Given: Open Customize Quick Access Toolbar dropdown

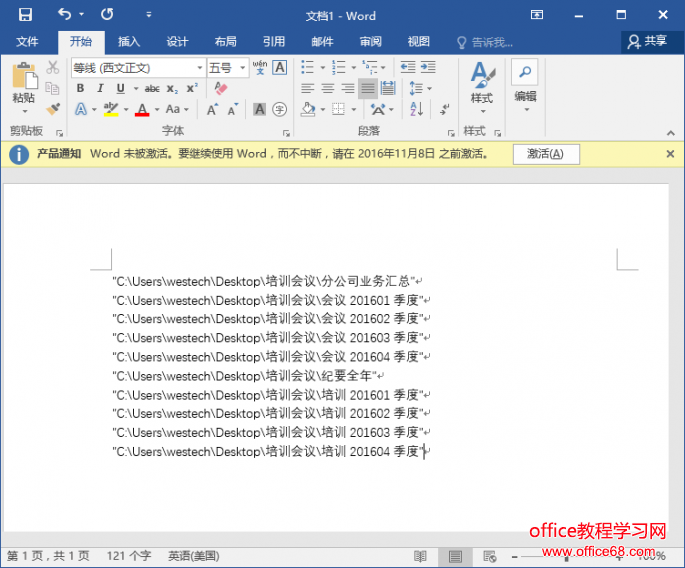Looking at the screenshot, I should pos(149,15).
